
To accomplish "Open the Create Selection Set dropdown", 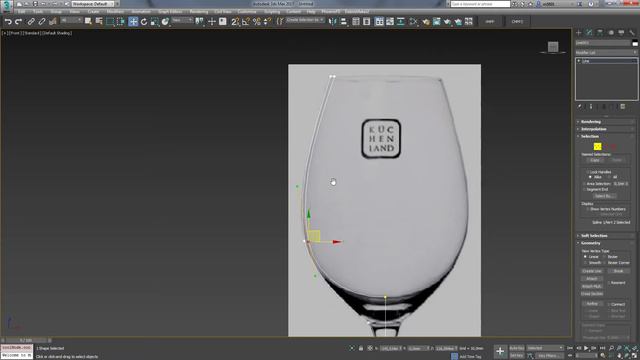I will (x=305, y=20).
